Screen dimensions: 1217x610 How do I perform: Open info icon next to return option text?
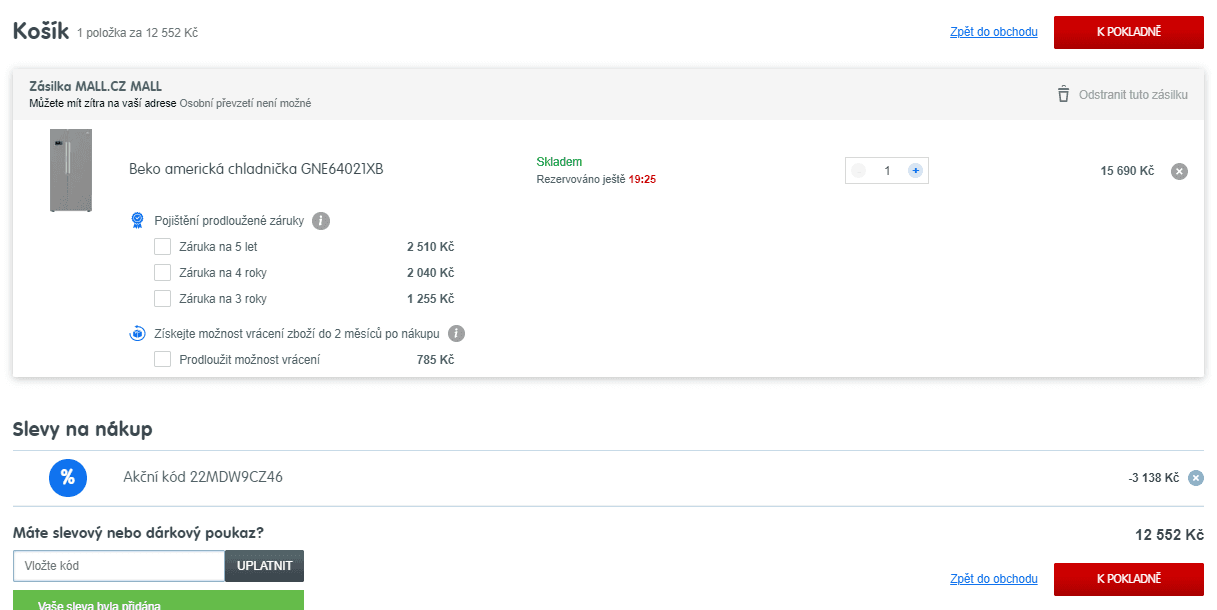click(457, 334)
